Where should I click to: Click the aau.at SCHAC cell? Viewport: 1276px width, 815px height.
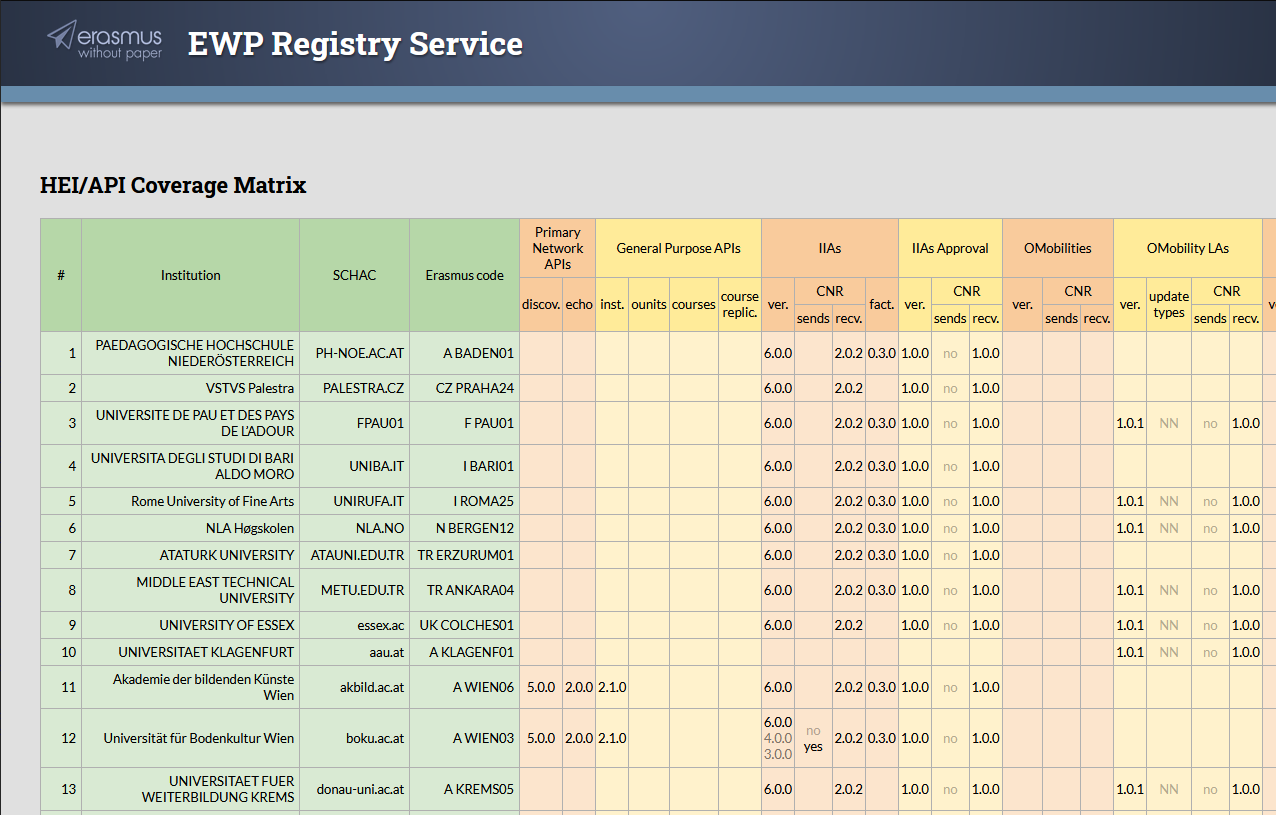[354, 652]
